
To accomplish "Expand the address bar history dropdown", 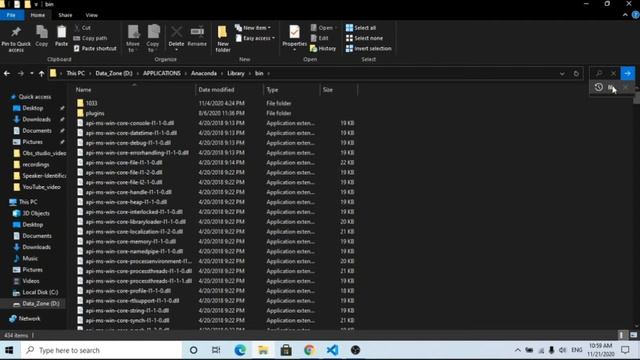I will click(x=562, y=73).
